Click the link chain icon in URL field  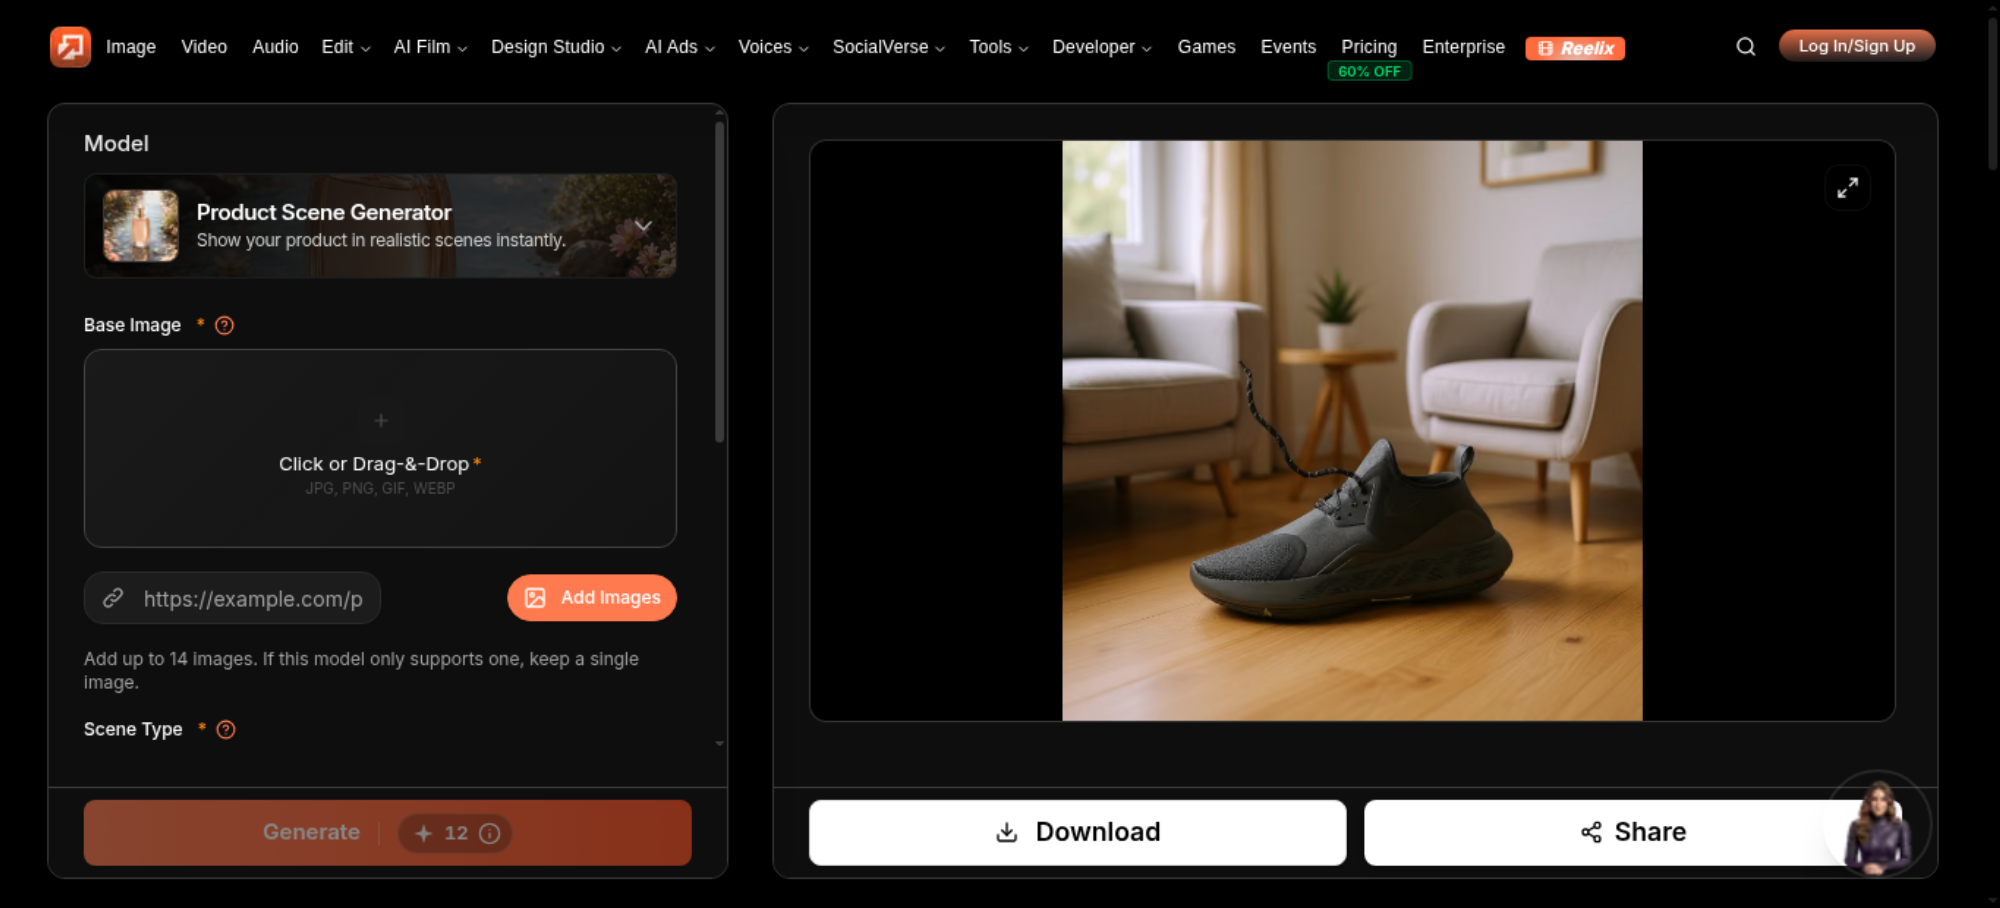pyautogui.click(x=113, y=598)
